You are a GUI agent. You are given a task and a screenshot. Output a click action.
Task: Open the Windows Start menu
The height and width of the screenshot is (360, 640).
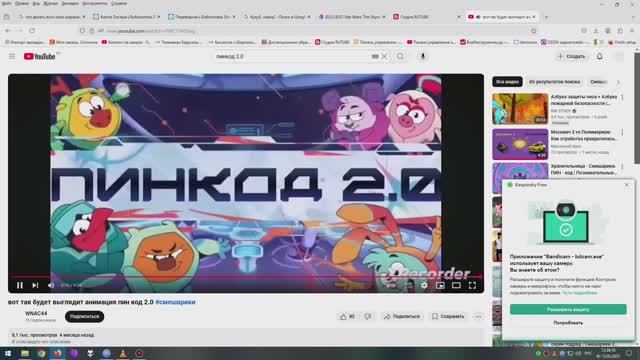pyautogui.click(x=8, y=353)
